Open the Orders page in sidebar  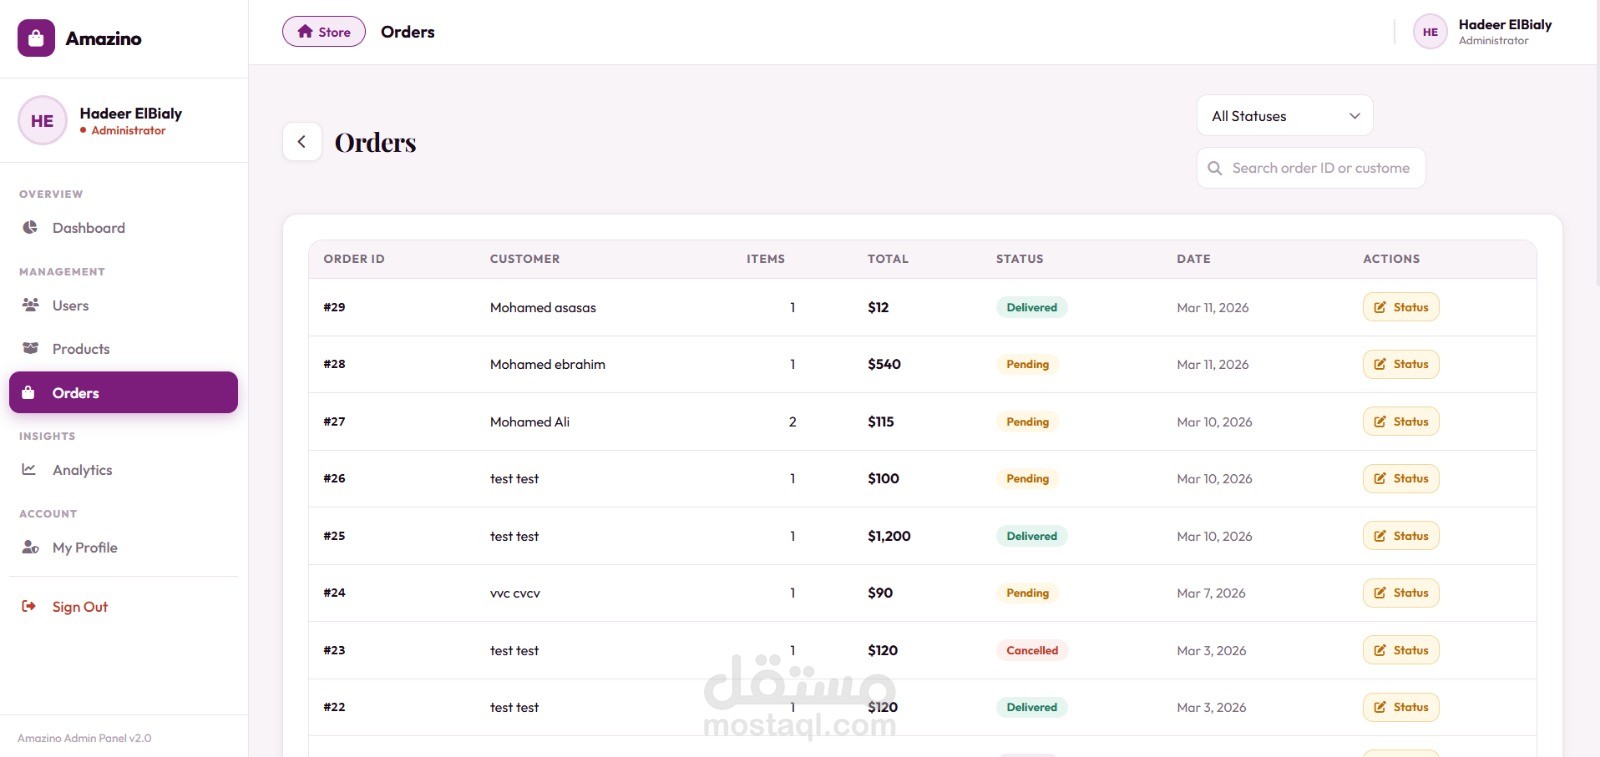coord(123,393)
